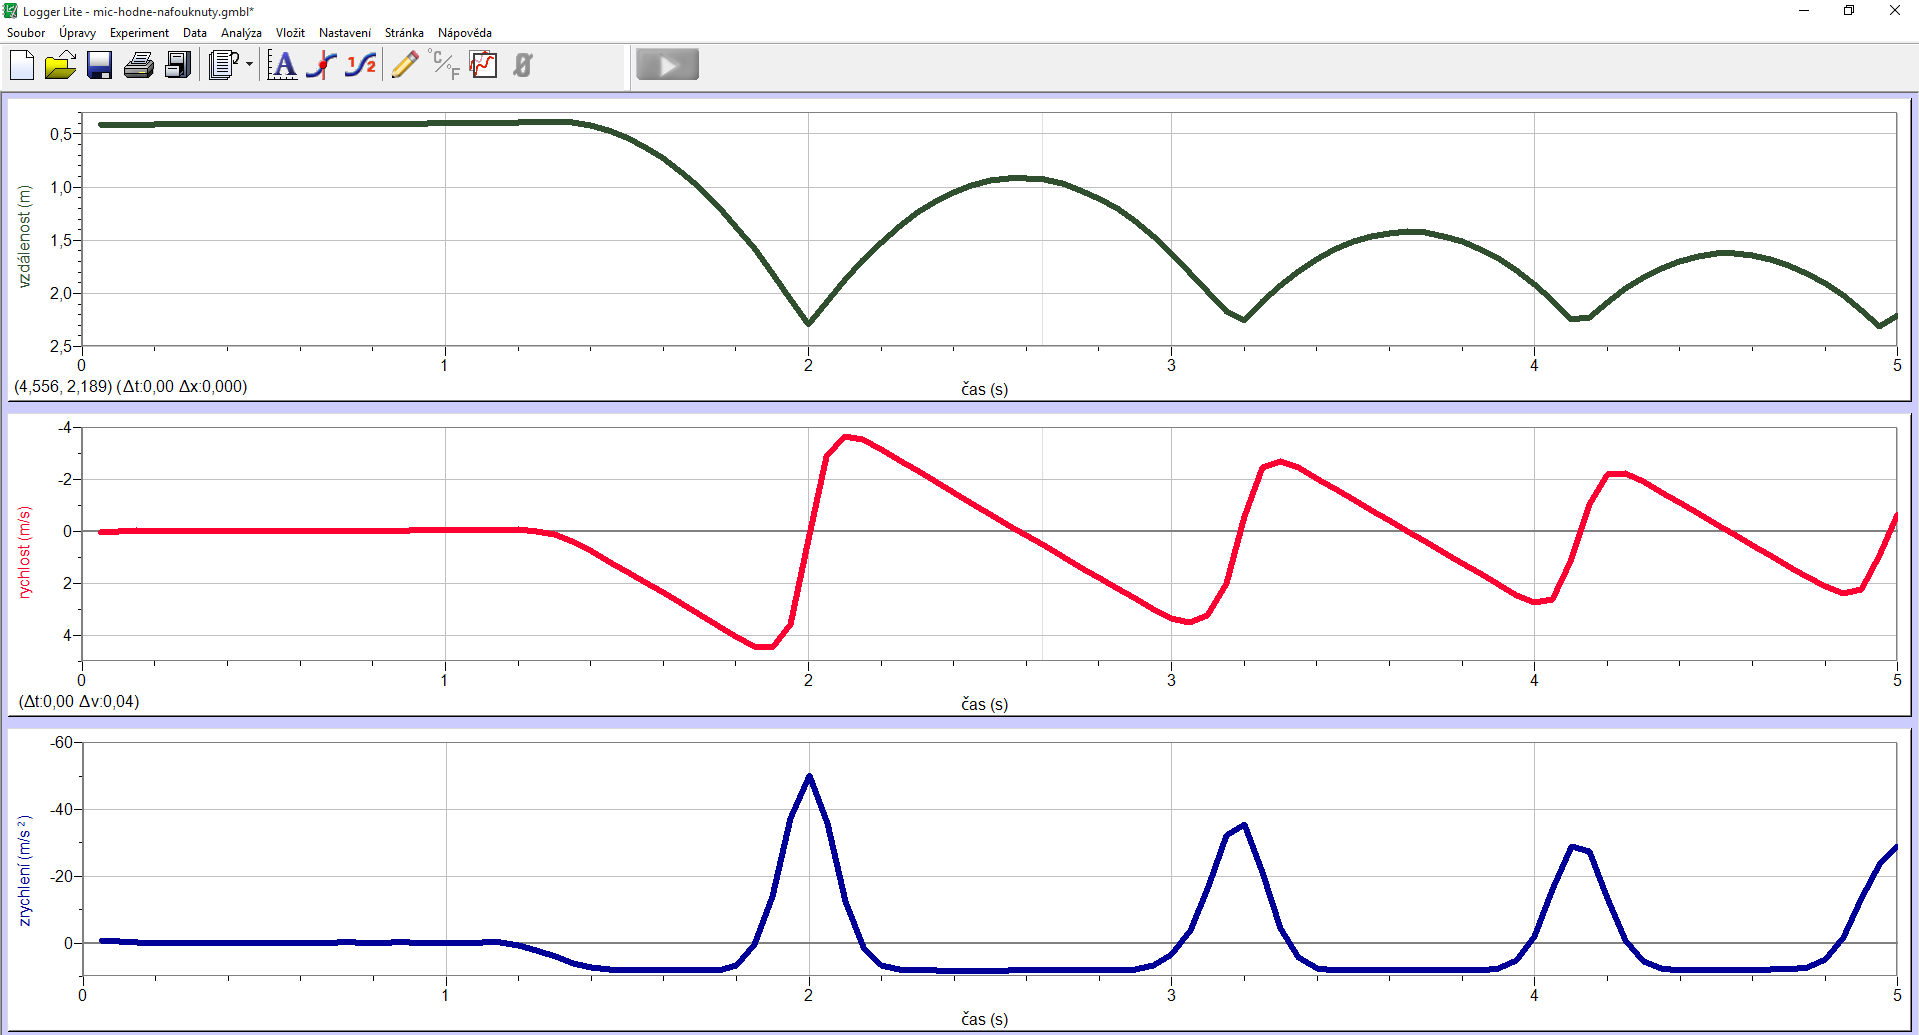This screenshot has width=1919, height=1035.
Task: Open the Data menu
Action: (x=195, y=33)
